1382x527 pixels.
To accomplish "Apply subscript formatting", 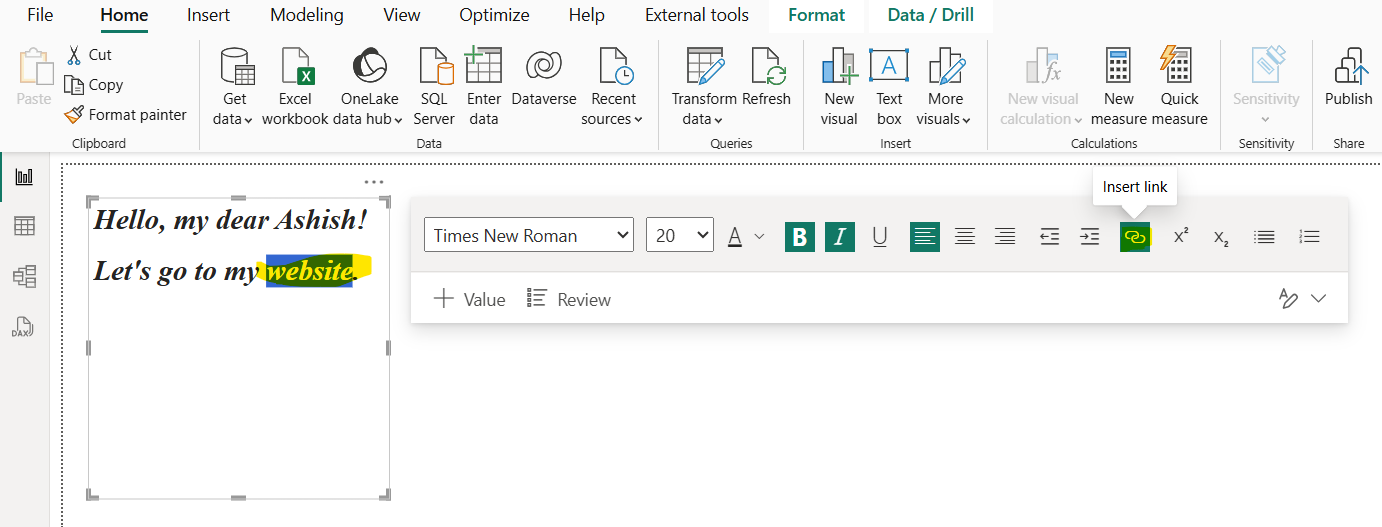I will (1221, 237).
